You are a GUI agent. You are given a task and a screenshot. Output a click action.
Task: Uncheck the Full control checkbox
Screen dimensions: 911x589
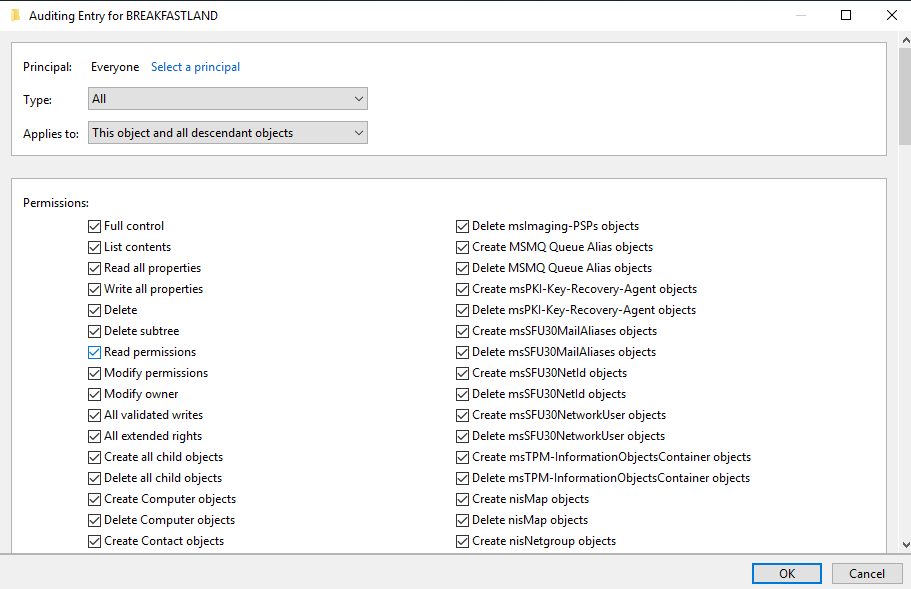click(95, 226)
